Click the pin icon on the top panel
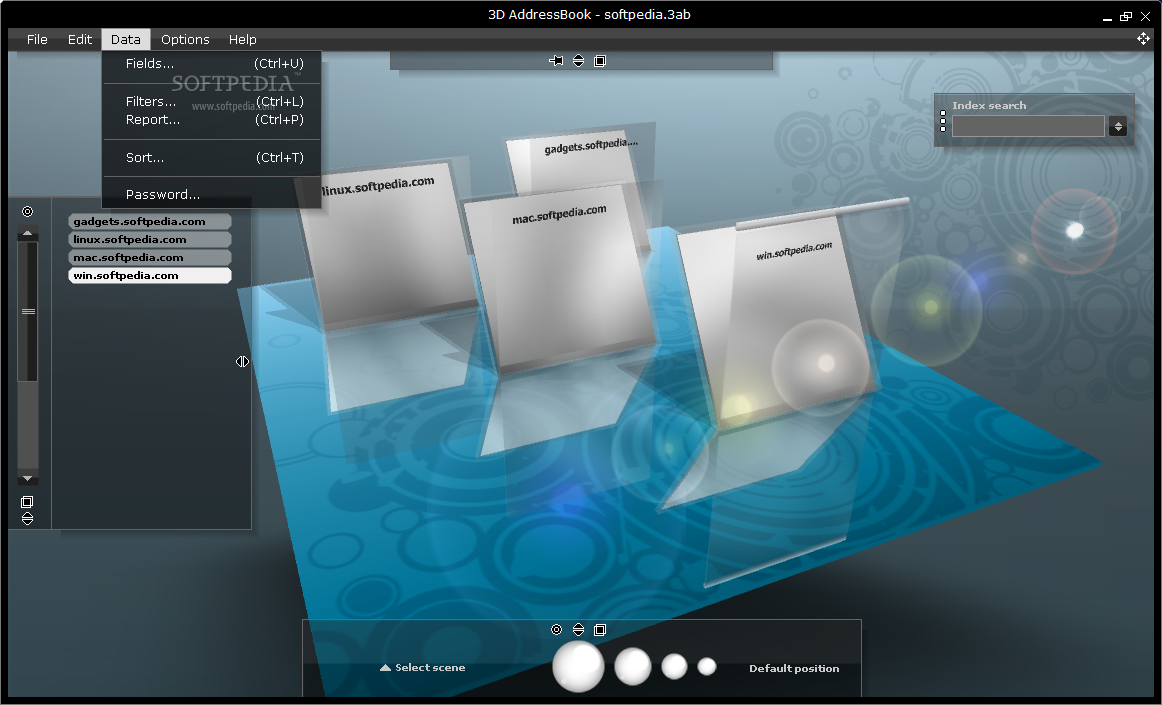This screenshot has height=705, width=1162. (557, 61)
